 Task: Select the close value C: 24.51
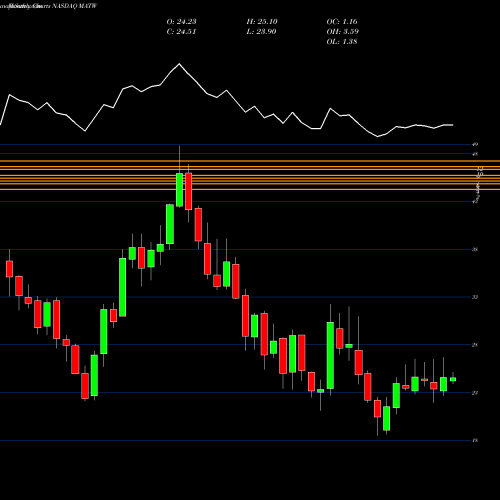pyautogui.click(x=181, y=32)
